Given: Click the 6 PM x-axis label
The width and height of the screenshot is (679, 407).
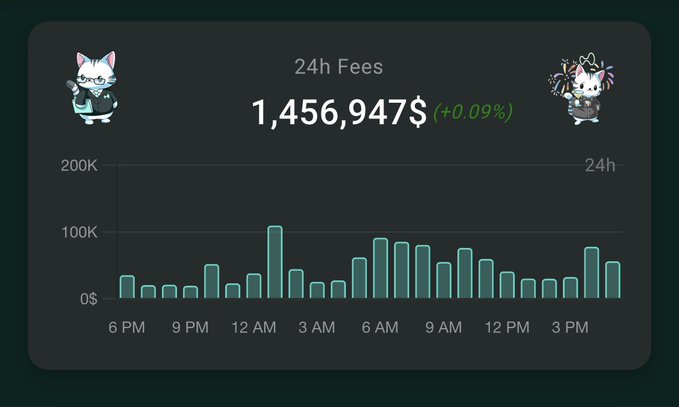Looking at the screenshot, I should pyautogui.click(x=126, y=327).
